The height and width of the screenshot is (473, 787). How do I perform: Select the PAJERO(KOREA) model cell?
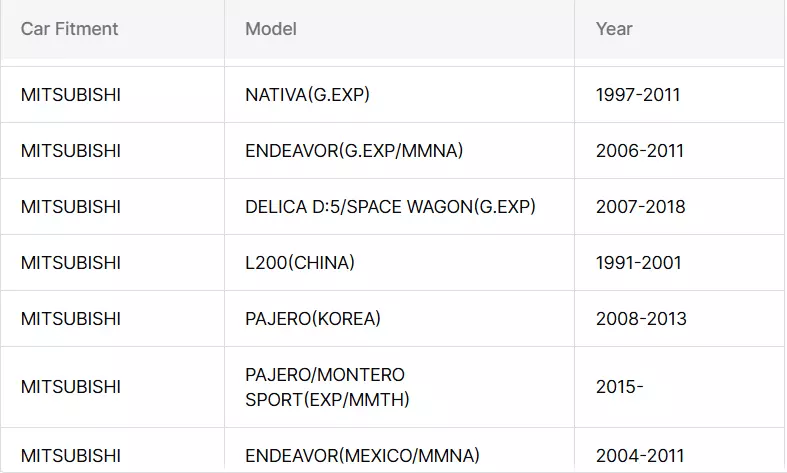[x=313, y=319]
